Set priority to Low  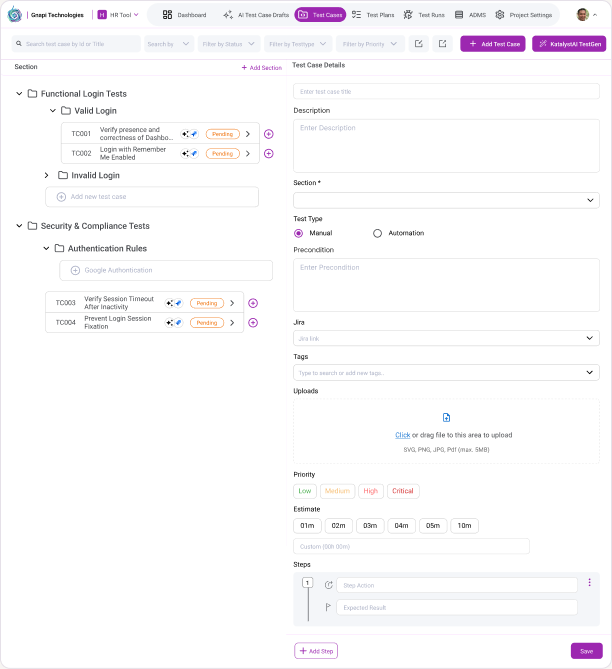click(305, 491)
